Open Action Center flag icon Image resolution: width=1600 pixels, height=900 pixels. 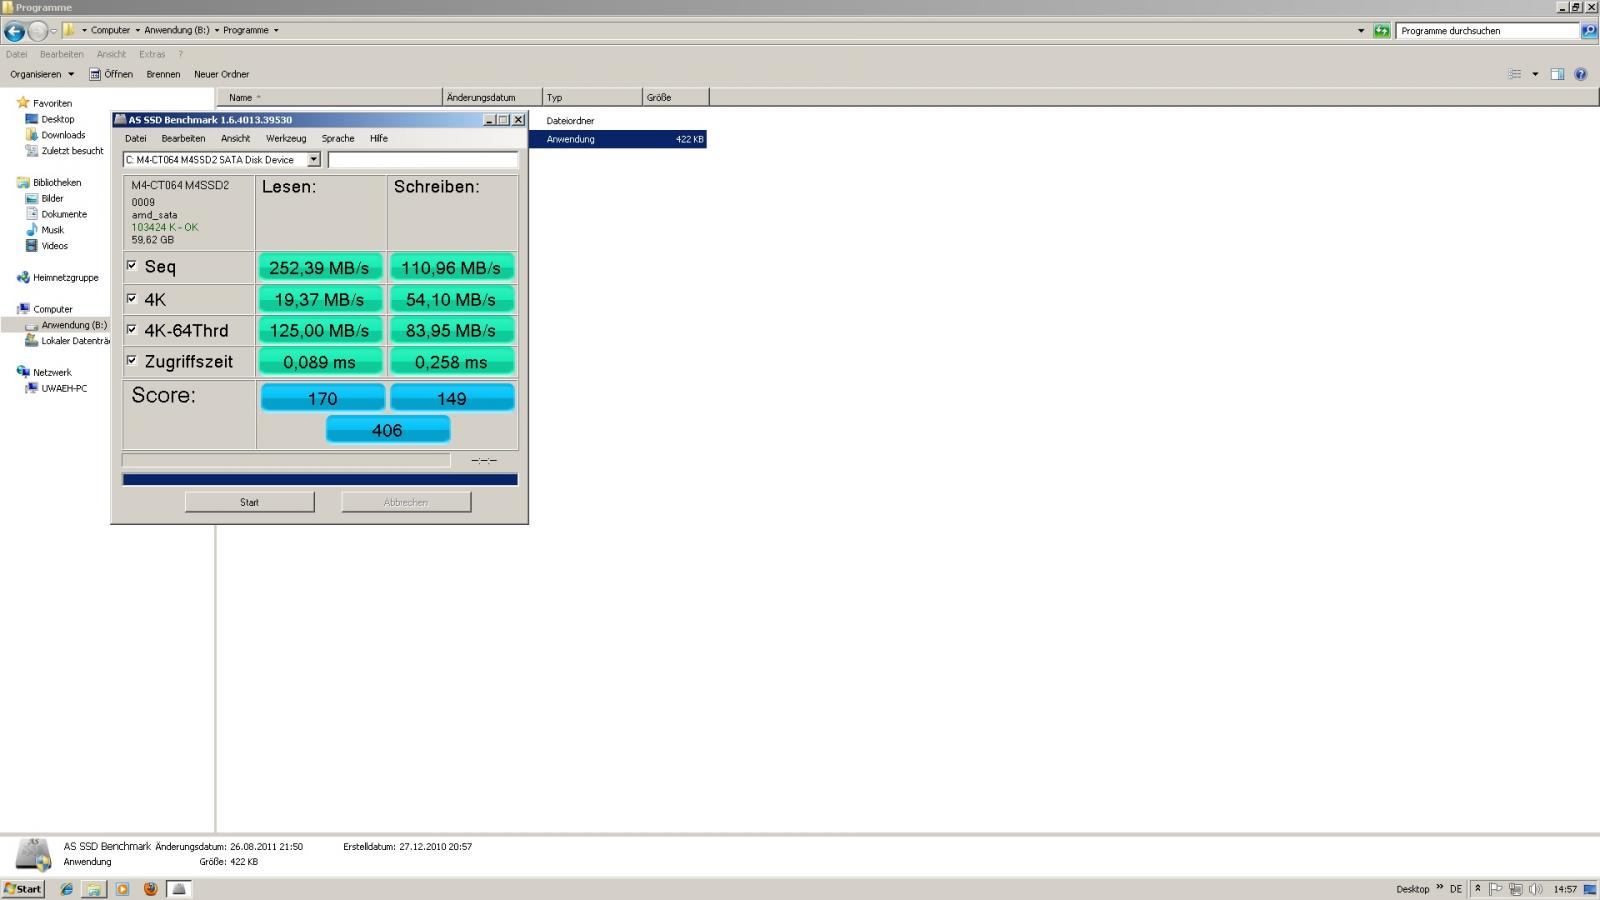coord(1496,889)
